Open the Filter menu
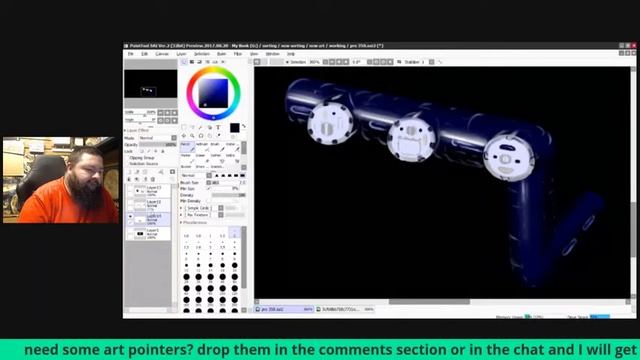The height and width of the screenshot is (360, 640). pos(238,54)
